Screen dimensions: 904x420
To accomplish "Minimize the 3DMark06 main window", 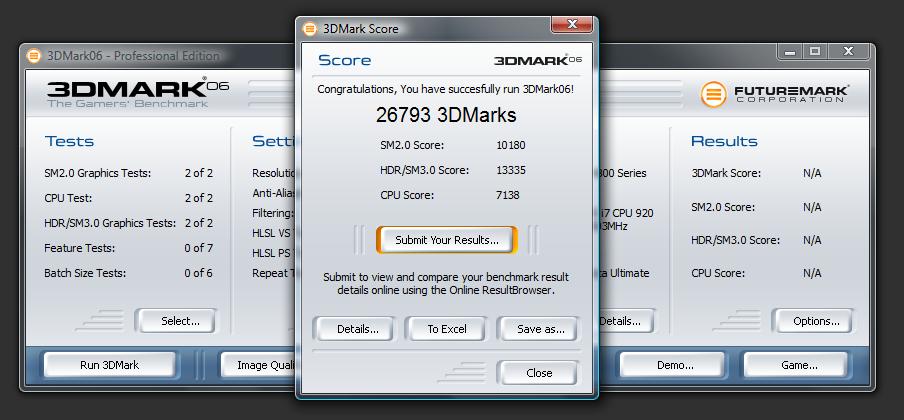I will [789, 51].
